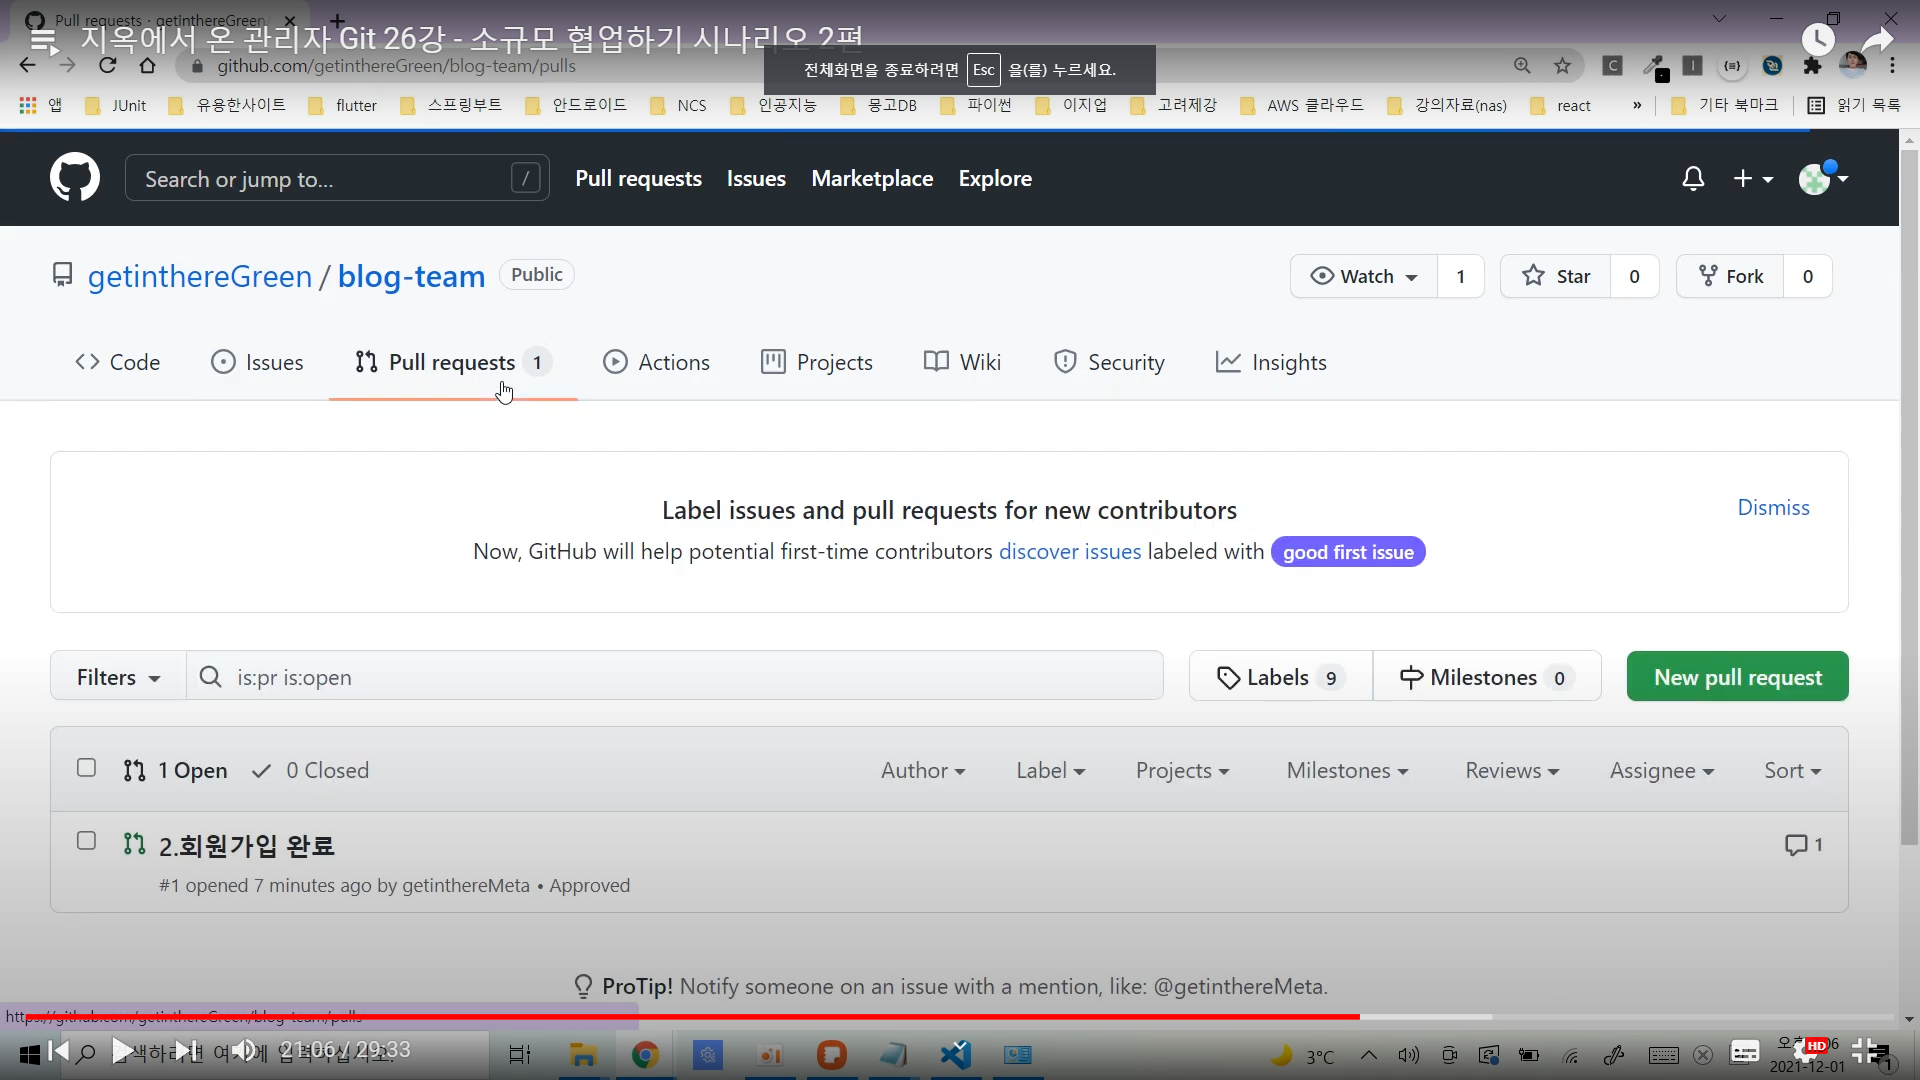Switch to the Insights tab
Image resolution: width=1920 pixels, height=1080 pixels.
(x=1271, y=362)
